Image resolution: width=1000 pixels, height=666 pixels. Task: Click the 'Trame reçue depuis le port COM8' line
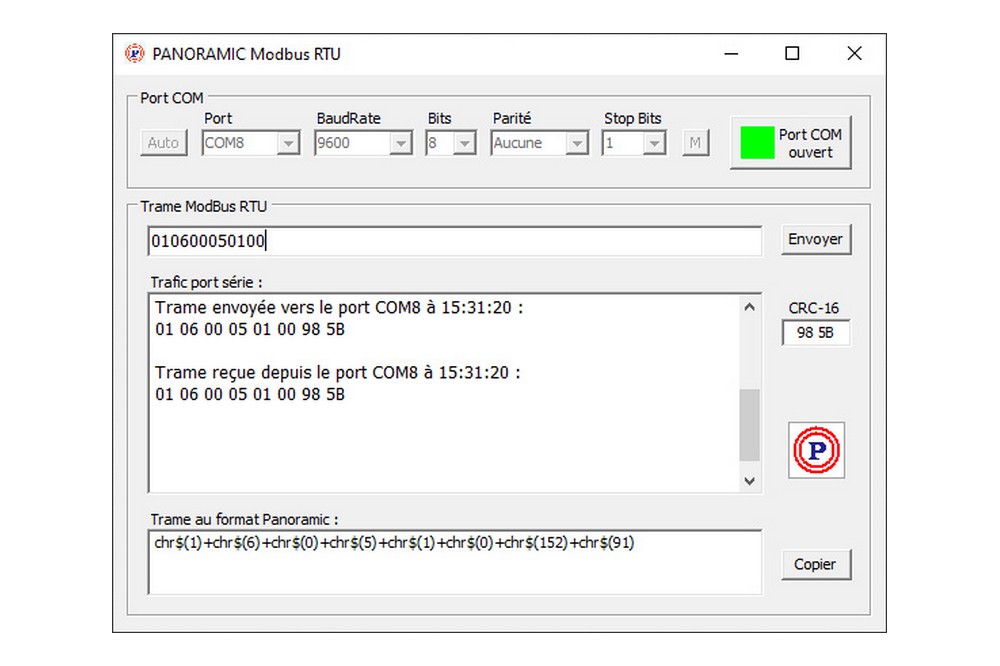click(338, 373)
